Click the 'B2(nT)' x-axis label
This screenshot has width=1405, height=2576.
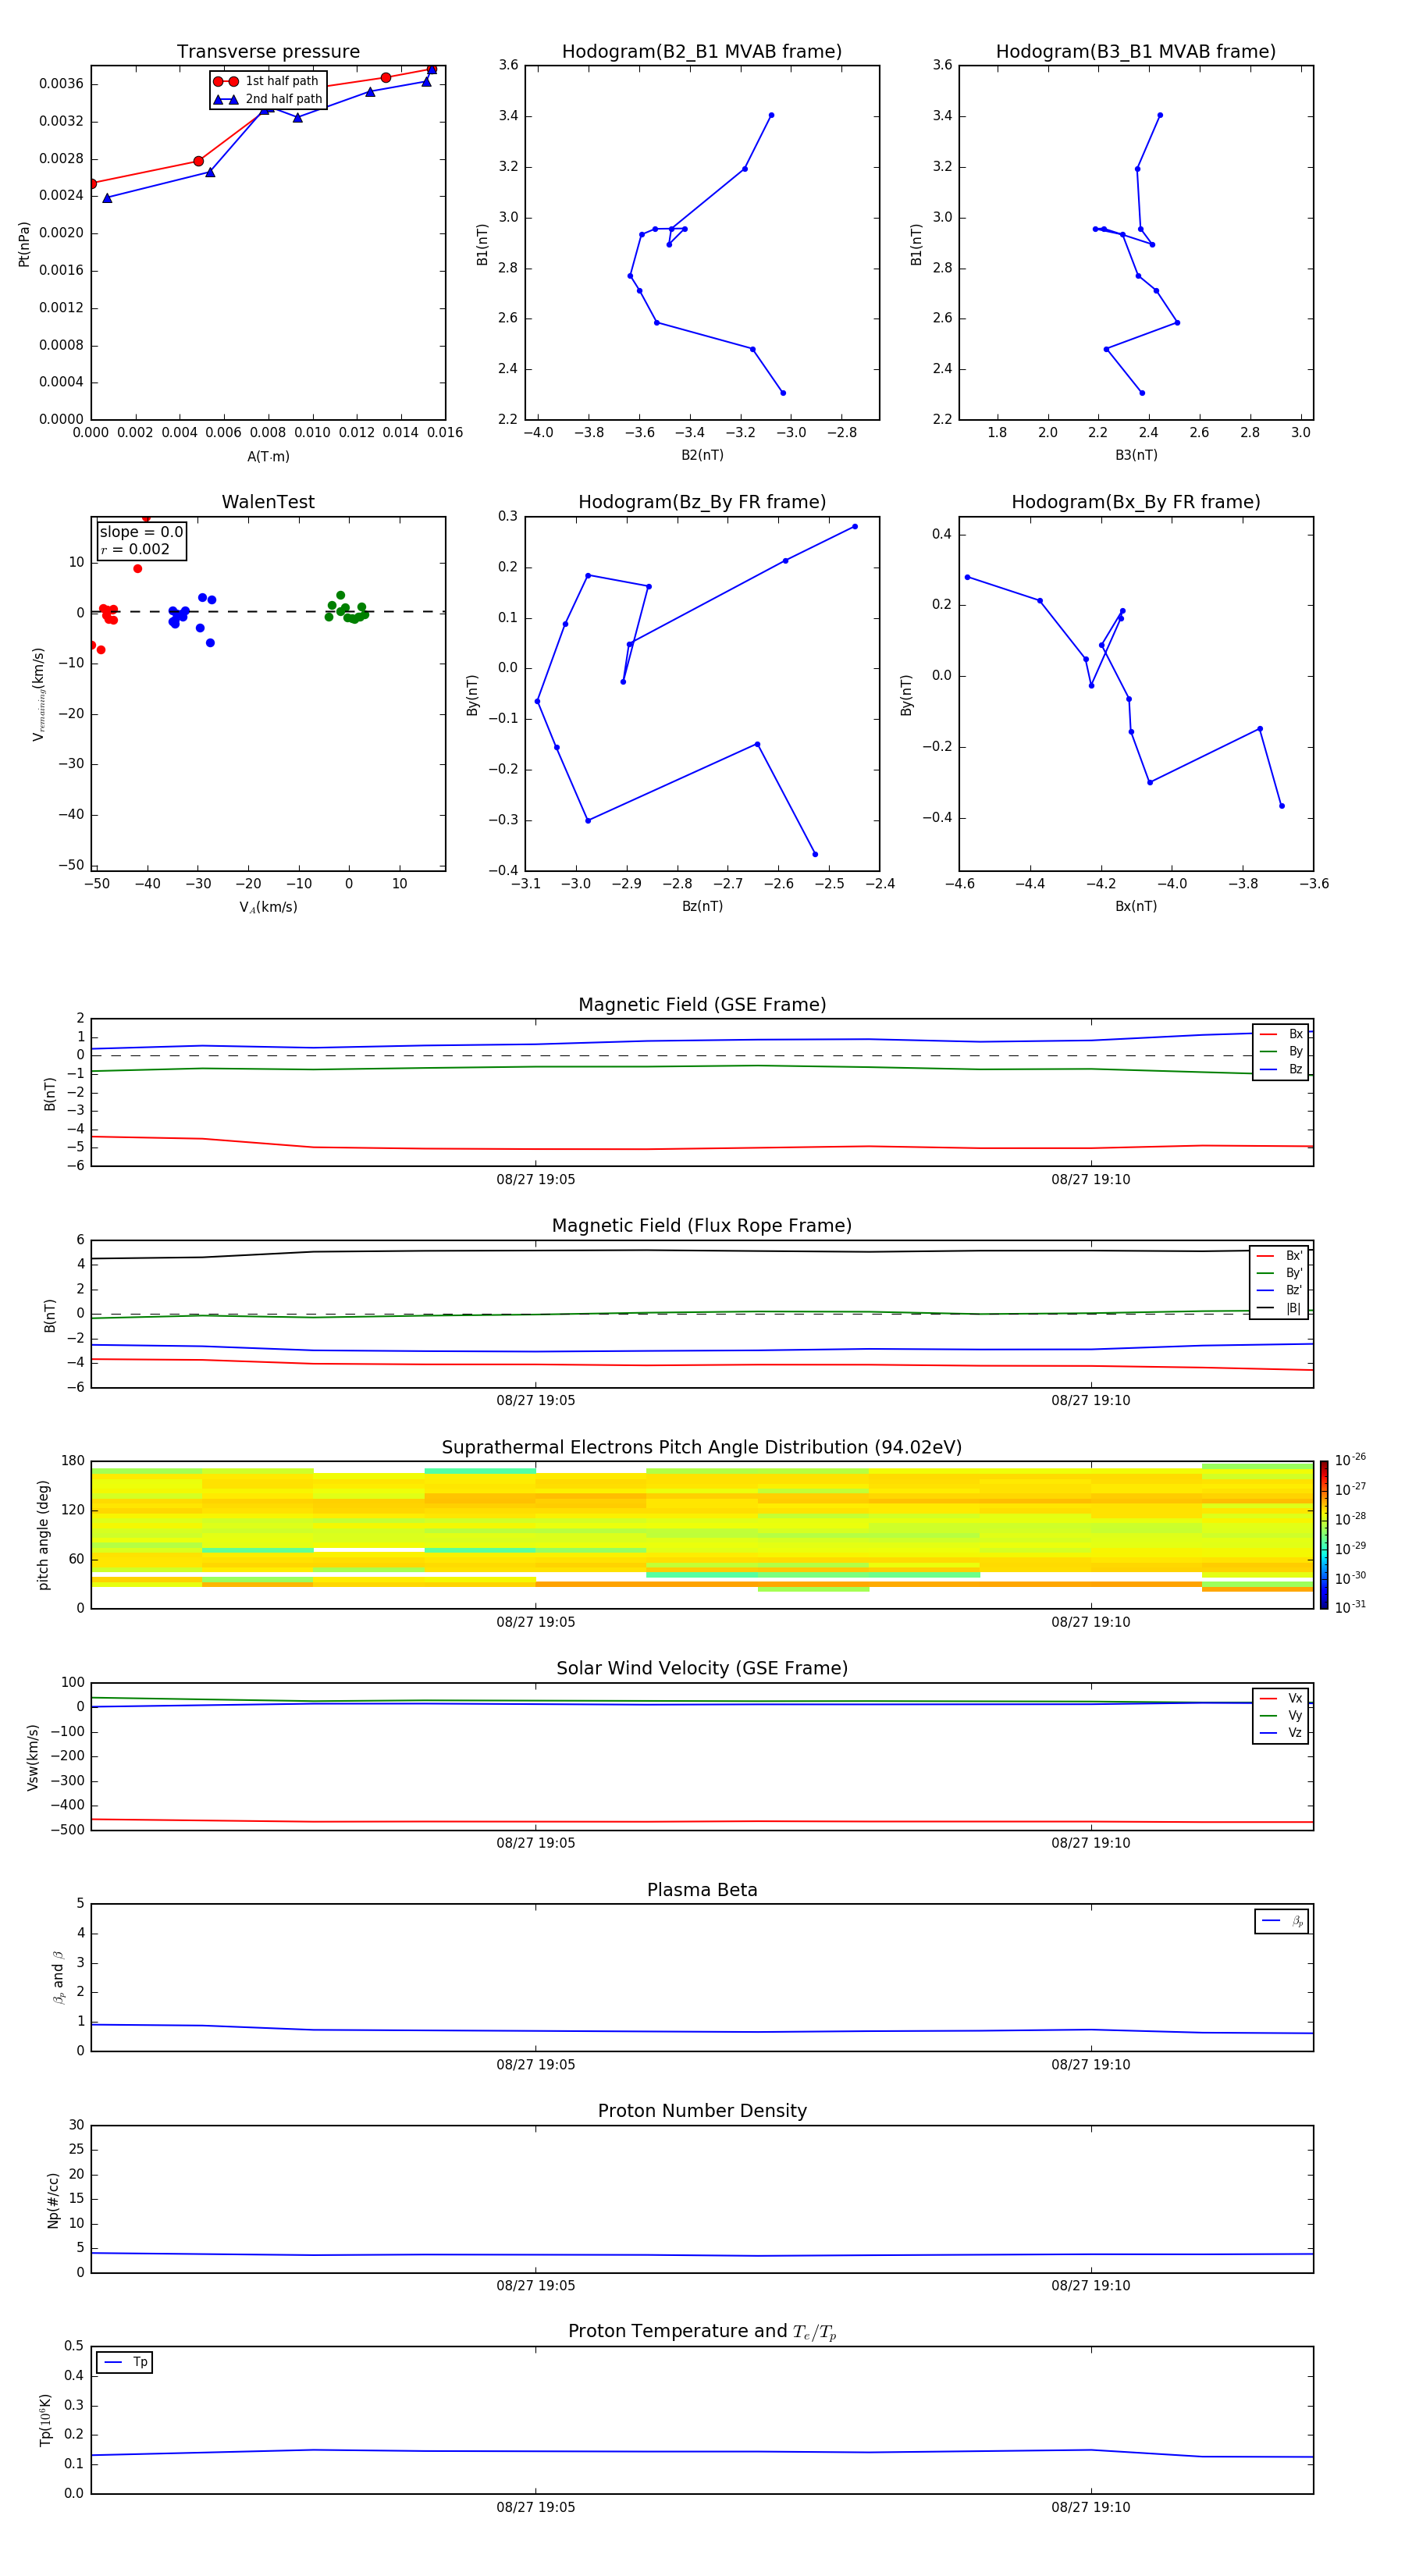(702, 455)
